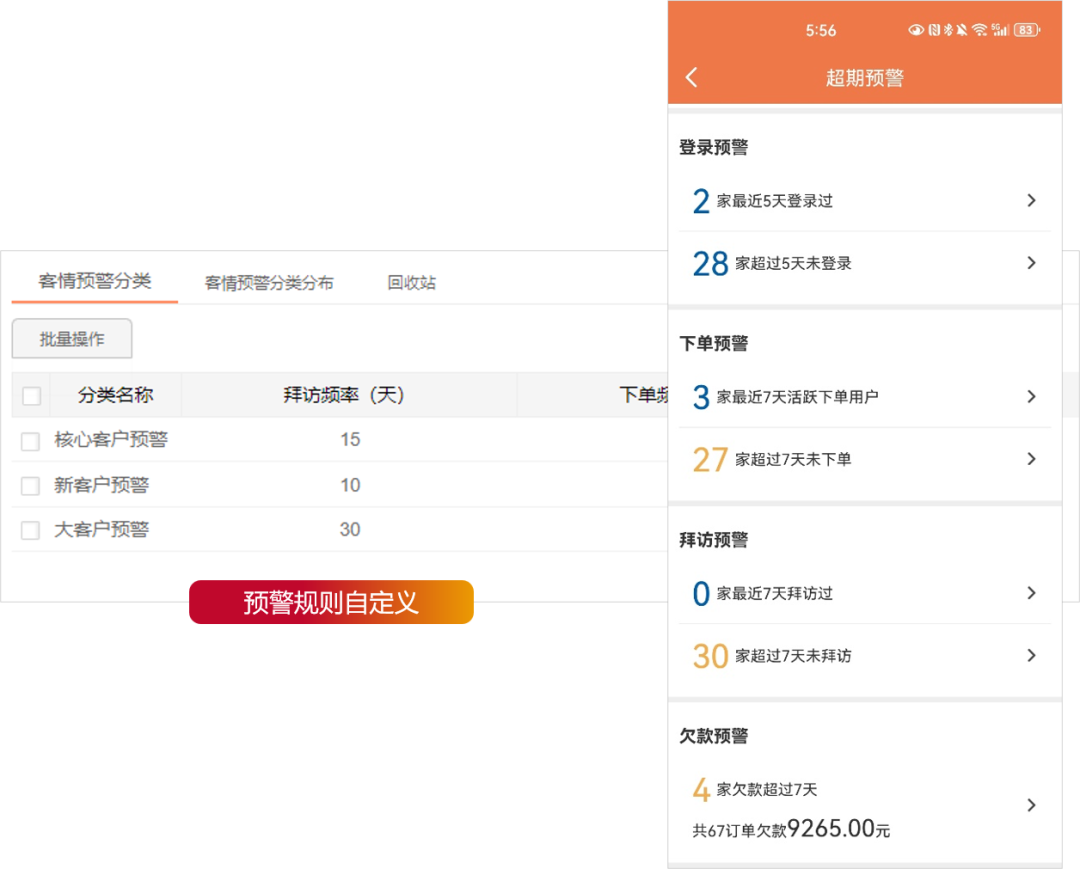The width and height of the screenshot is (1080, 869).
Task: Tap the NFC icon in the status bar
Action: pos(933,30)
